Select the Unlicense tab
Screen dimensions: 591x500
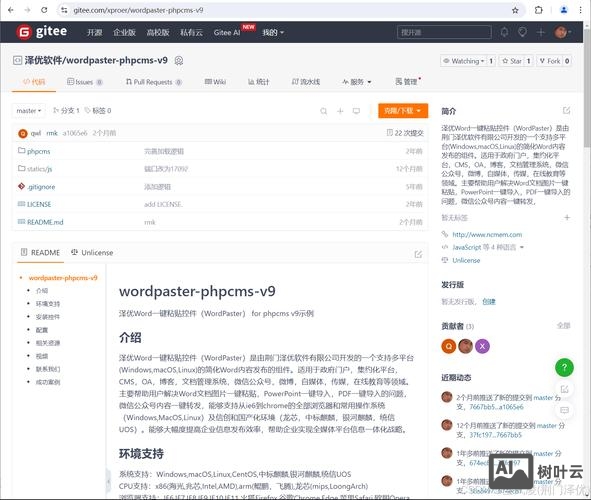coord(92,252)
